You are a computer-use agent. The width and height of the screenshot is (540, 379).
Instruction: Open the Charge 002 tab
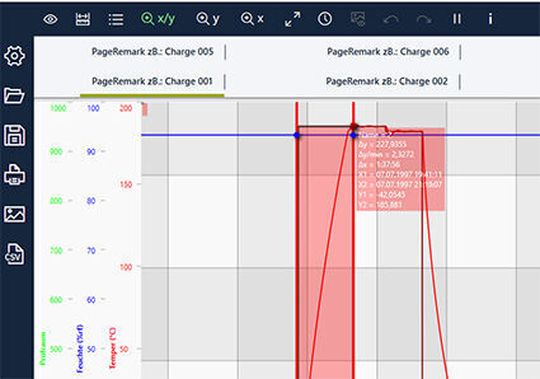point(387,82)
